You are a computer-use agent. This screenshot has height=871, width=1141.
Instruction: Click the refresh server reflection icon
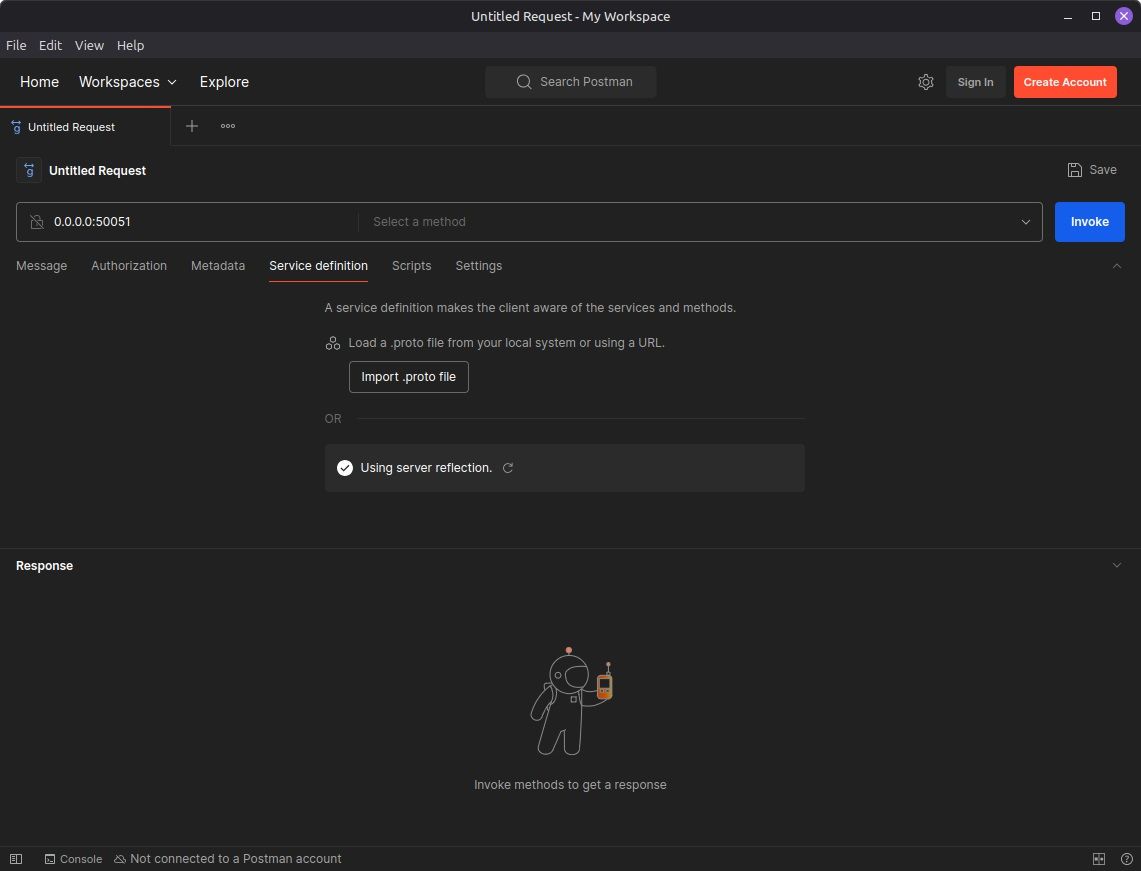coord(508,468)
